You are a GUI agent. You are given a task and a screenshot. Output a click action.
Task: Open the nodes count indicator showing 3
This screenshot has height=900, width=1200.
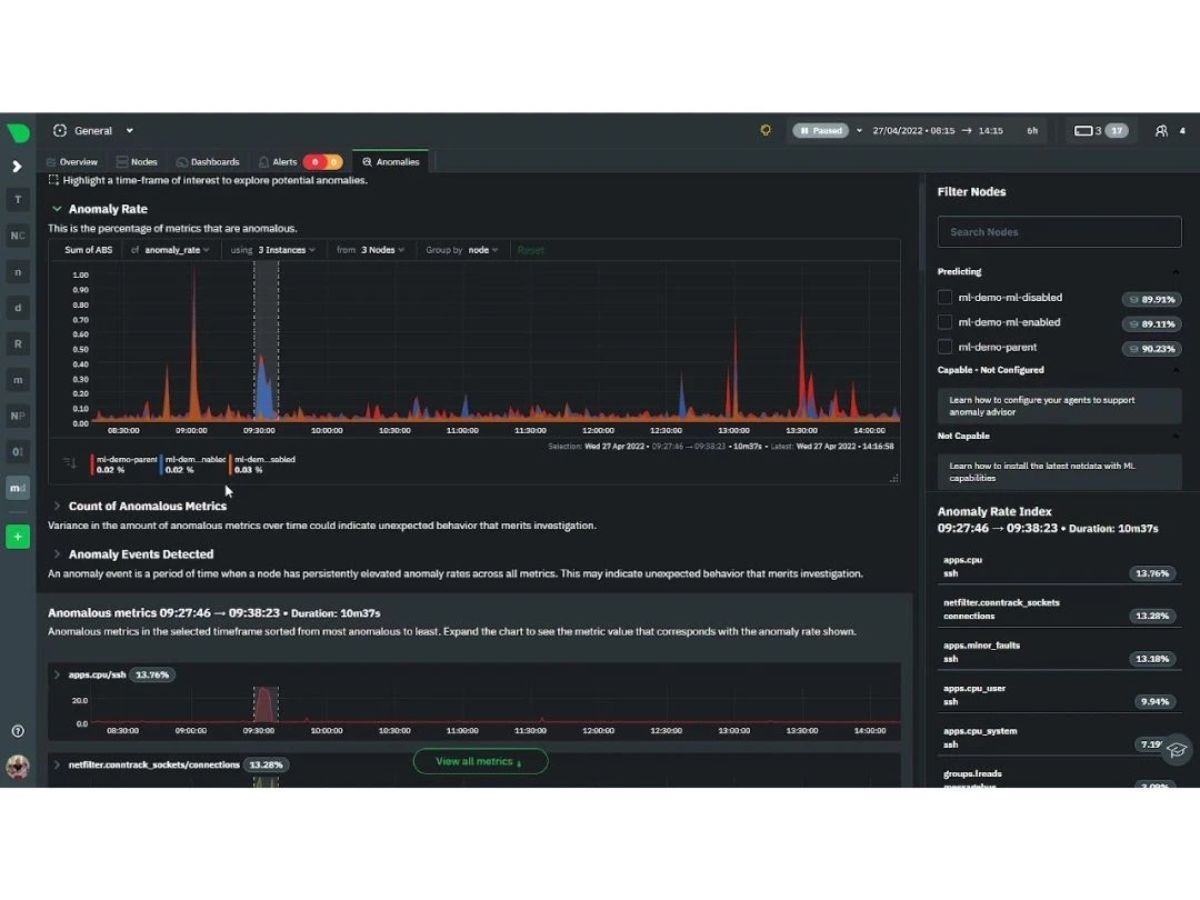pos(1088,131)
